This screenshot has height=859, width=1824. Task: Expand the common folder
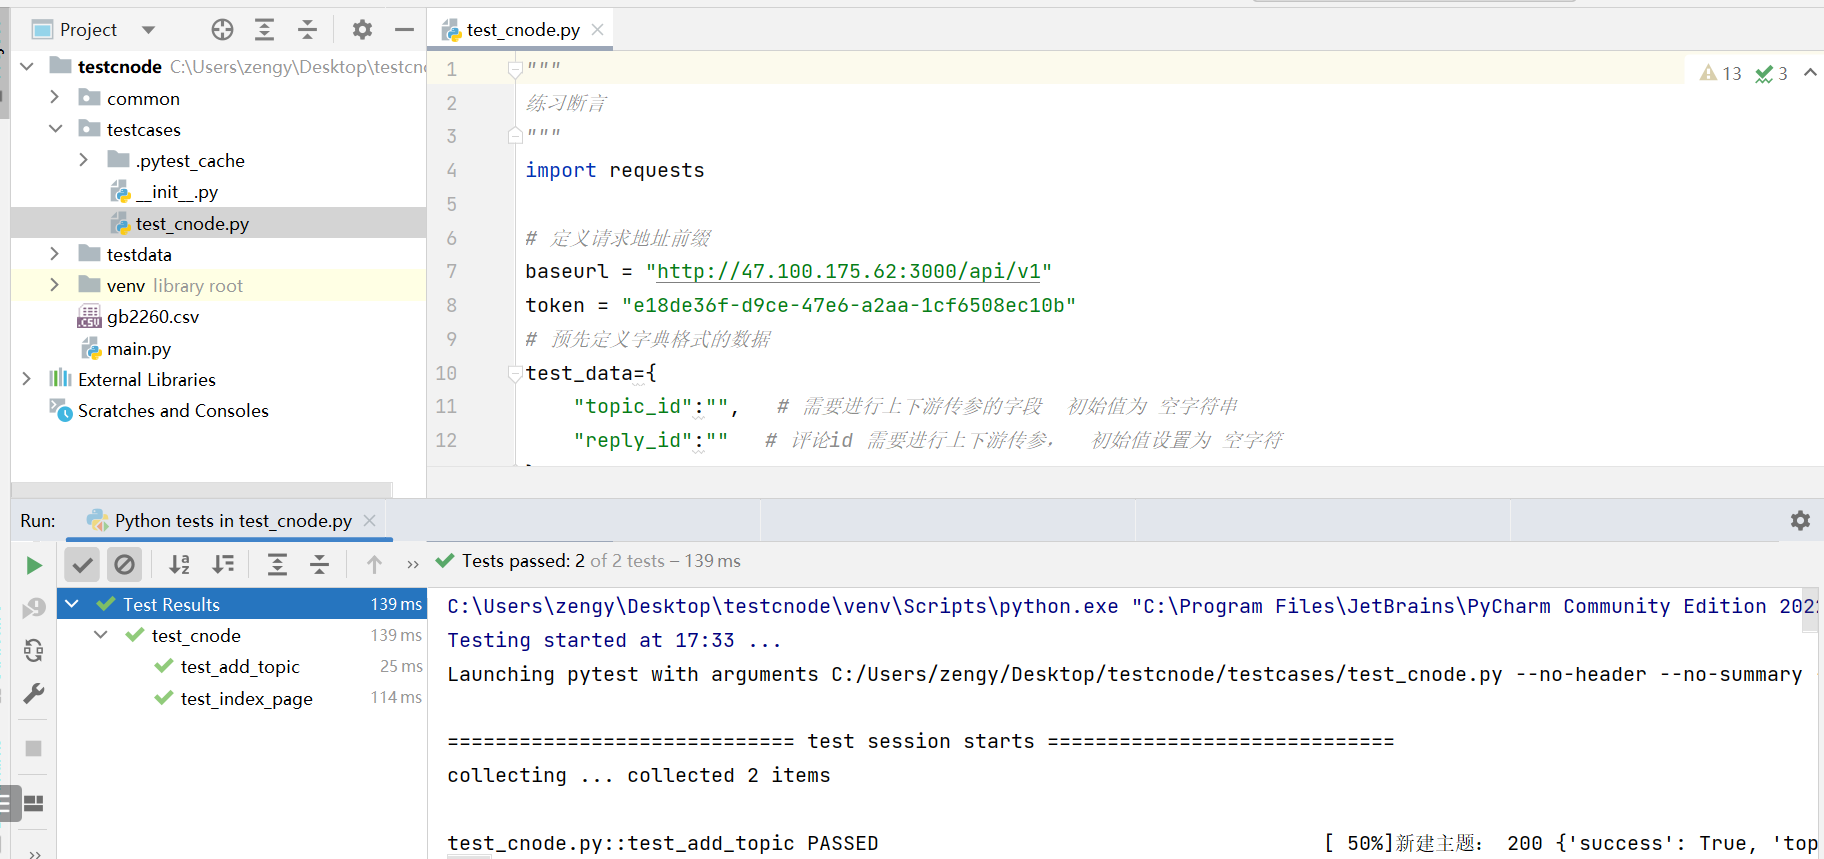[55, 98]
